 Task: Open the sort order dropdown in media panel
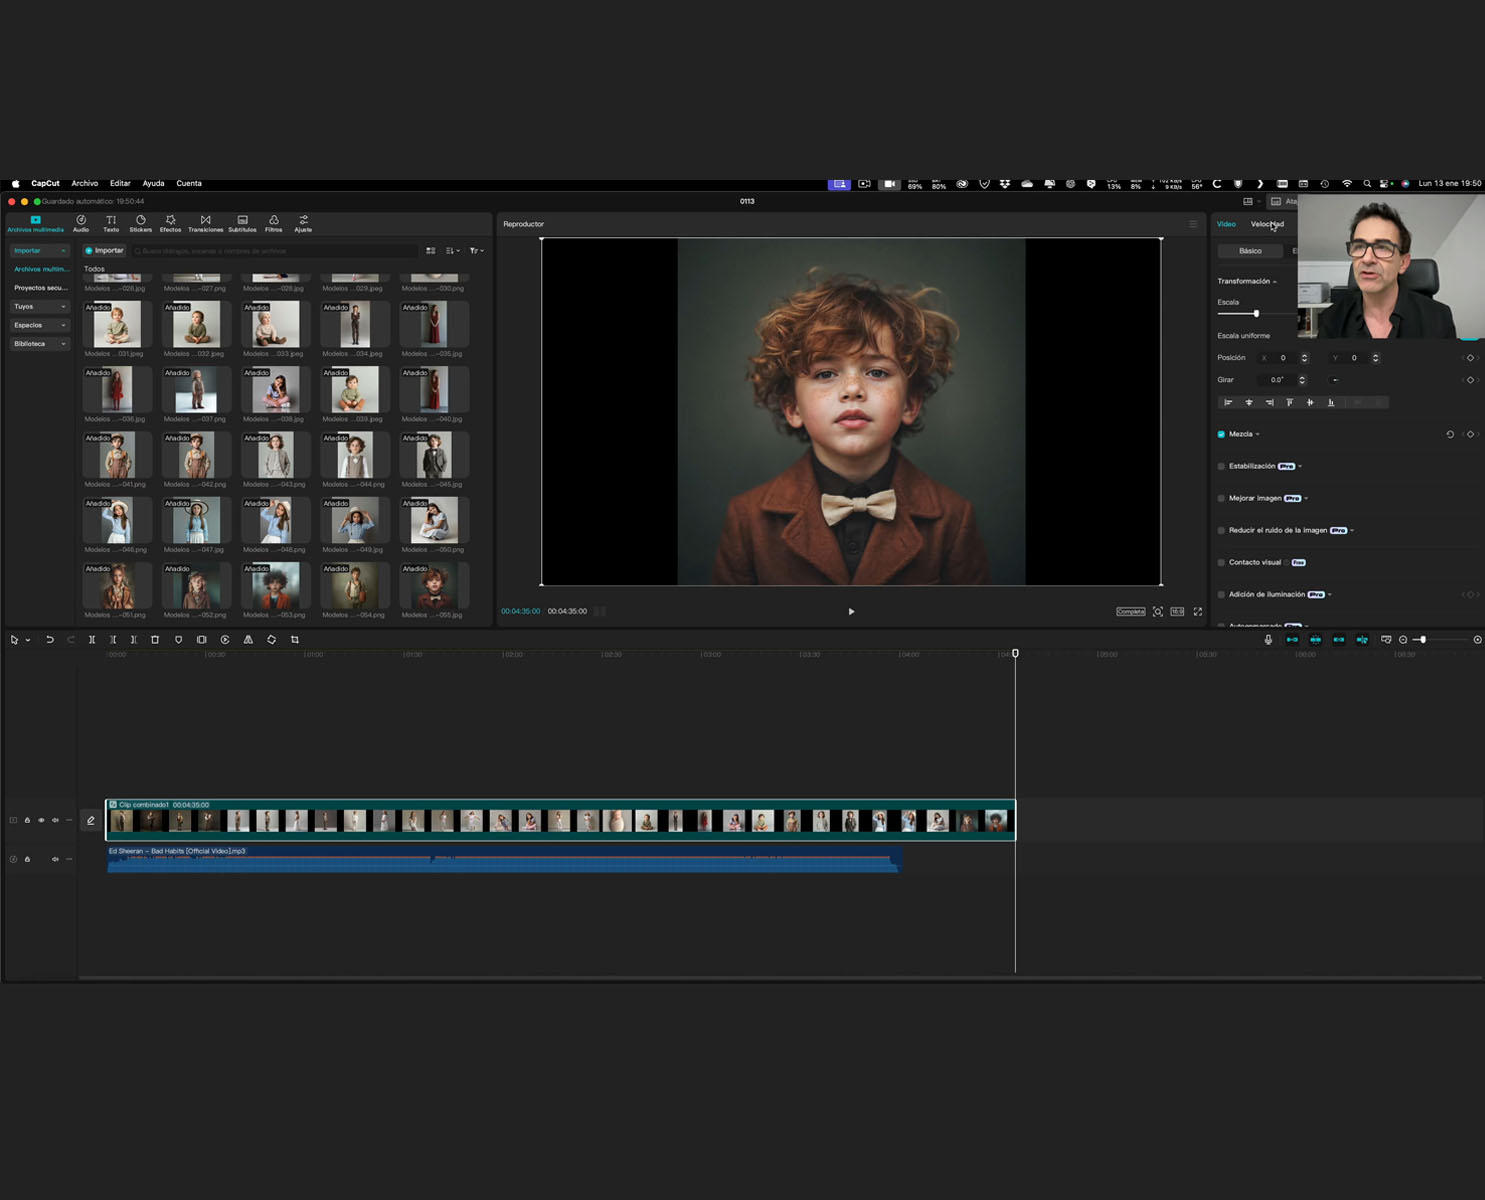pyautogui.click(x=453, y=251)
